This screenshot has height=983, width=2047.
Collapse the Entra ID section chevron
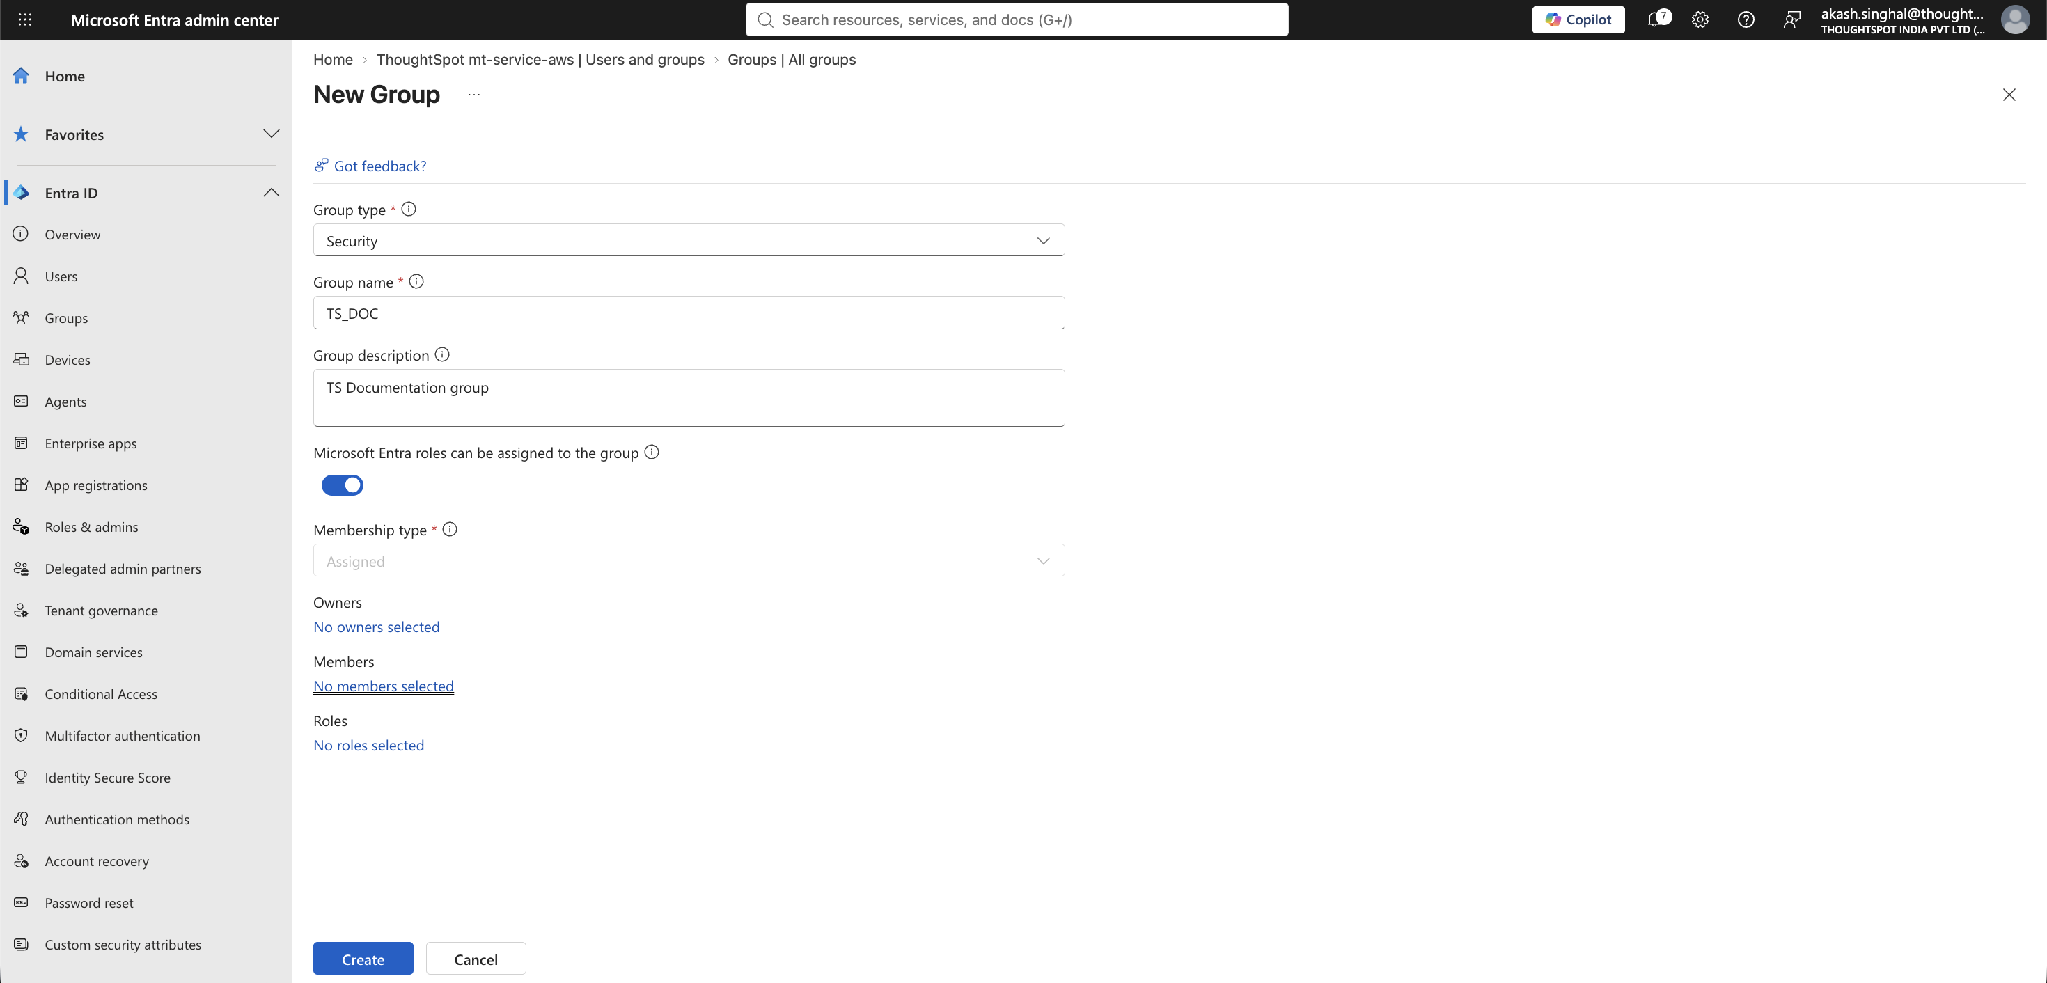click(x=271, y=192)
